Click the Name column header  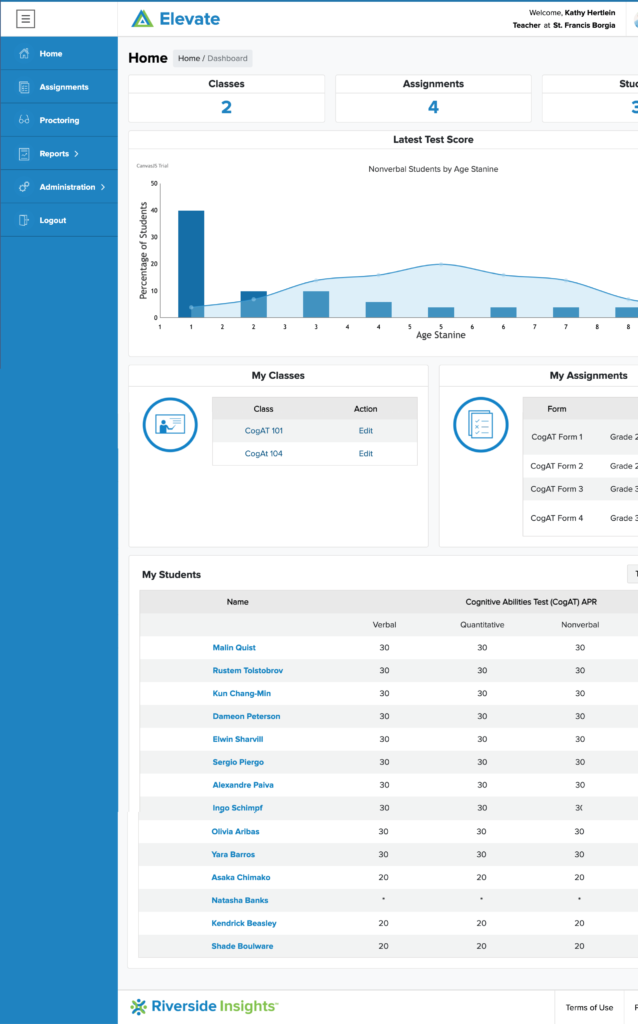point(238,601)
